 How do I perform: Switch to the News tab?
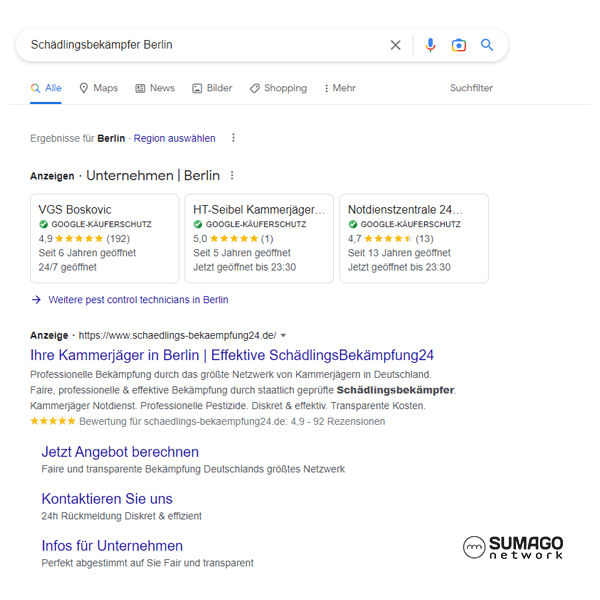tap(155, 88)
